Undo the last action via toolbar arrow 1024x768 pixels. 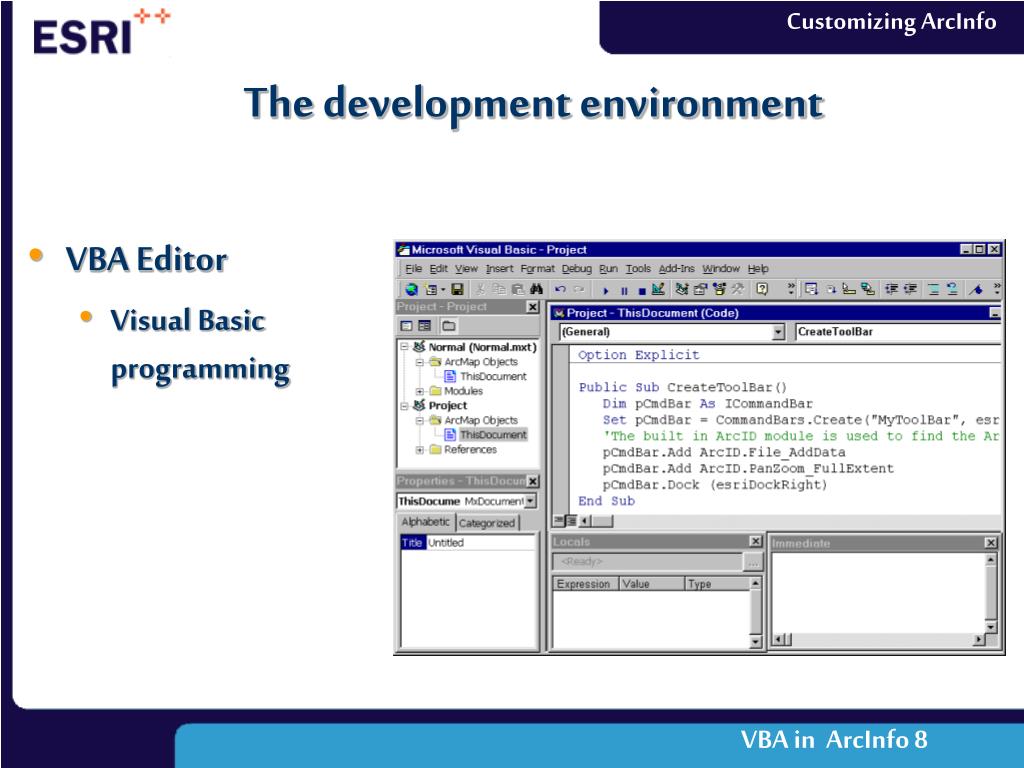560,289
